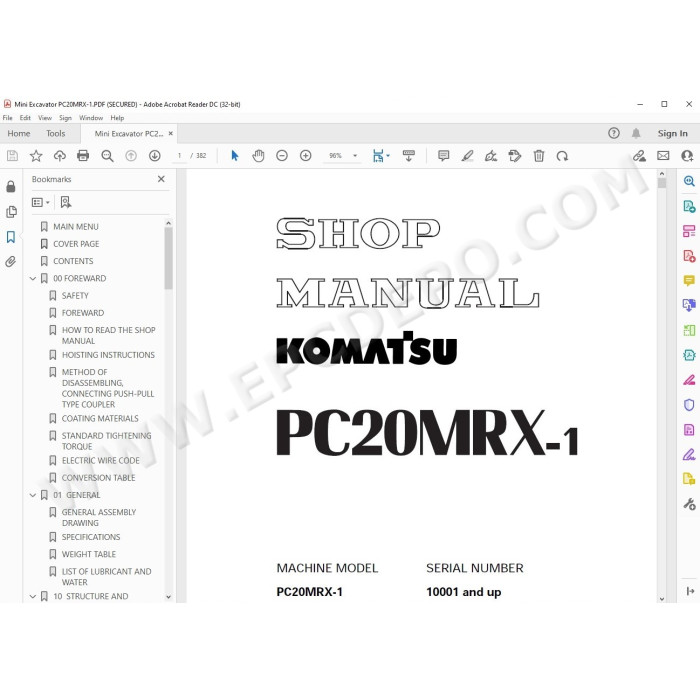
Task: Open the Comment tool in right pane
Action: point(689,280)
